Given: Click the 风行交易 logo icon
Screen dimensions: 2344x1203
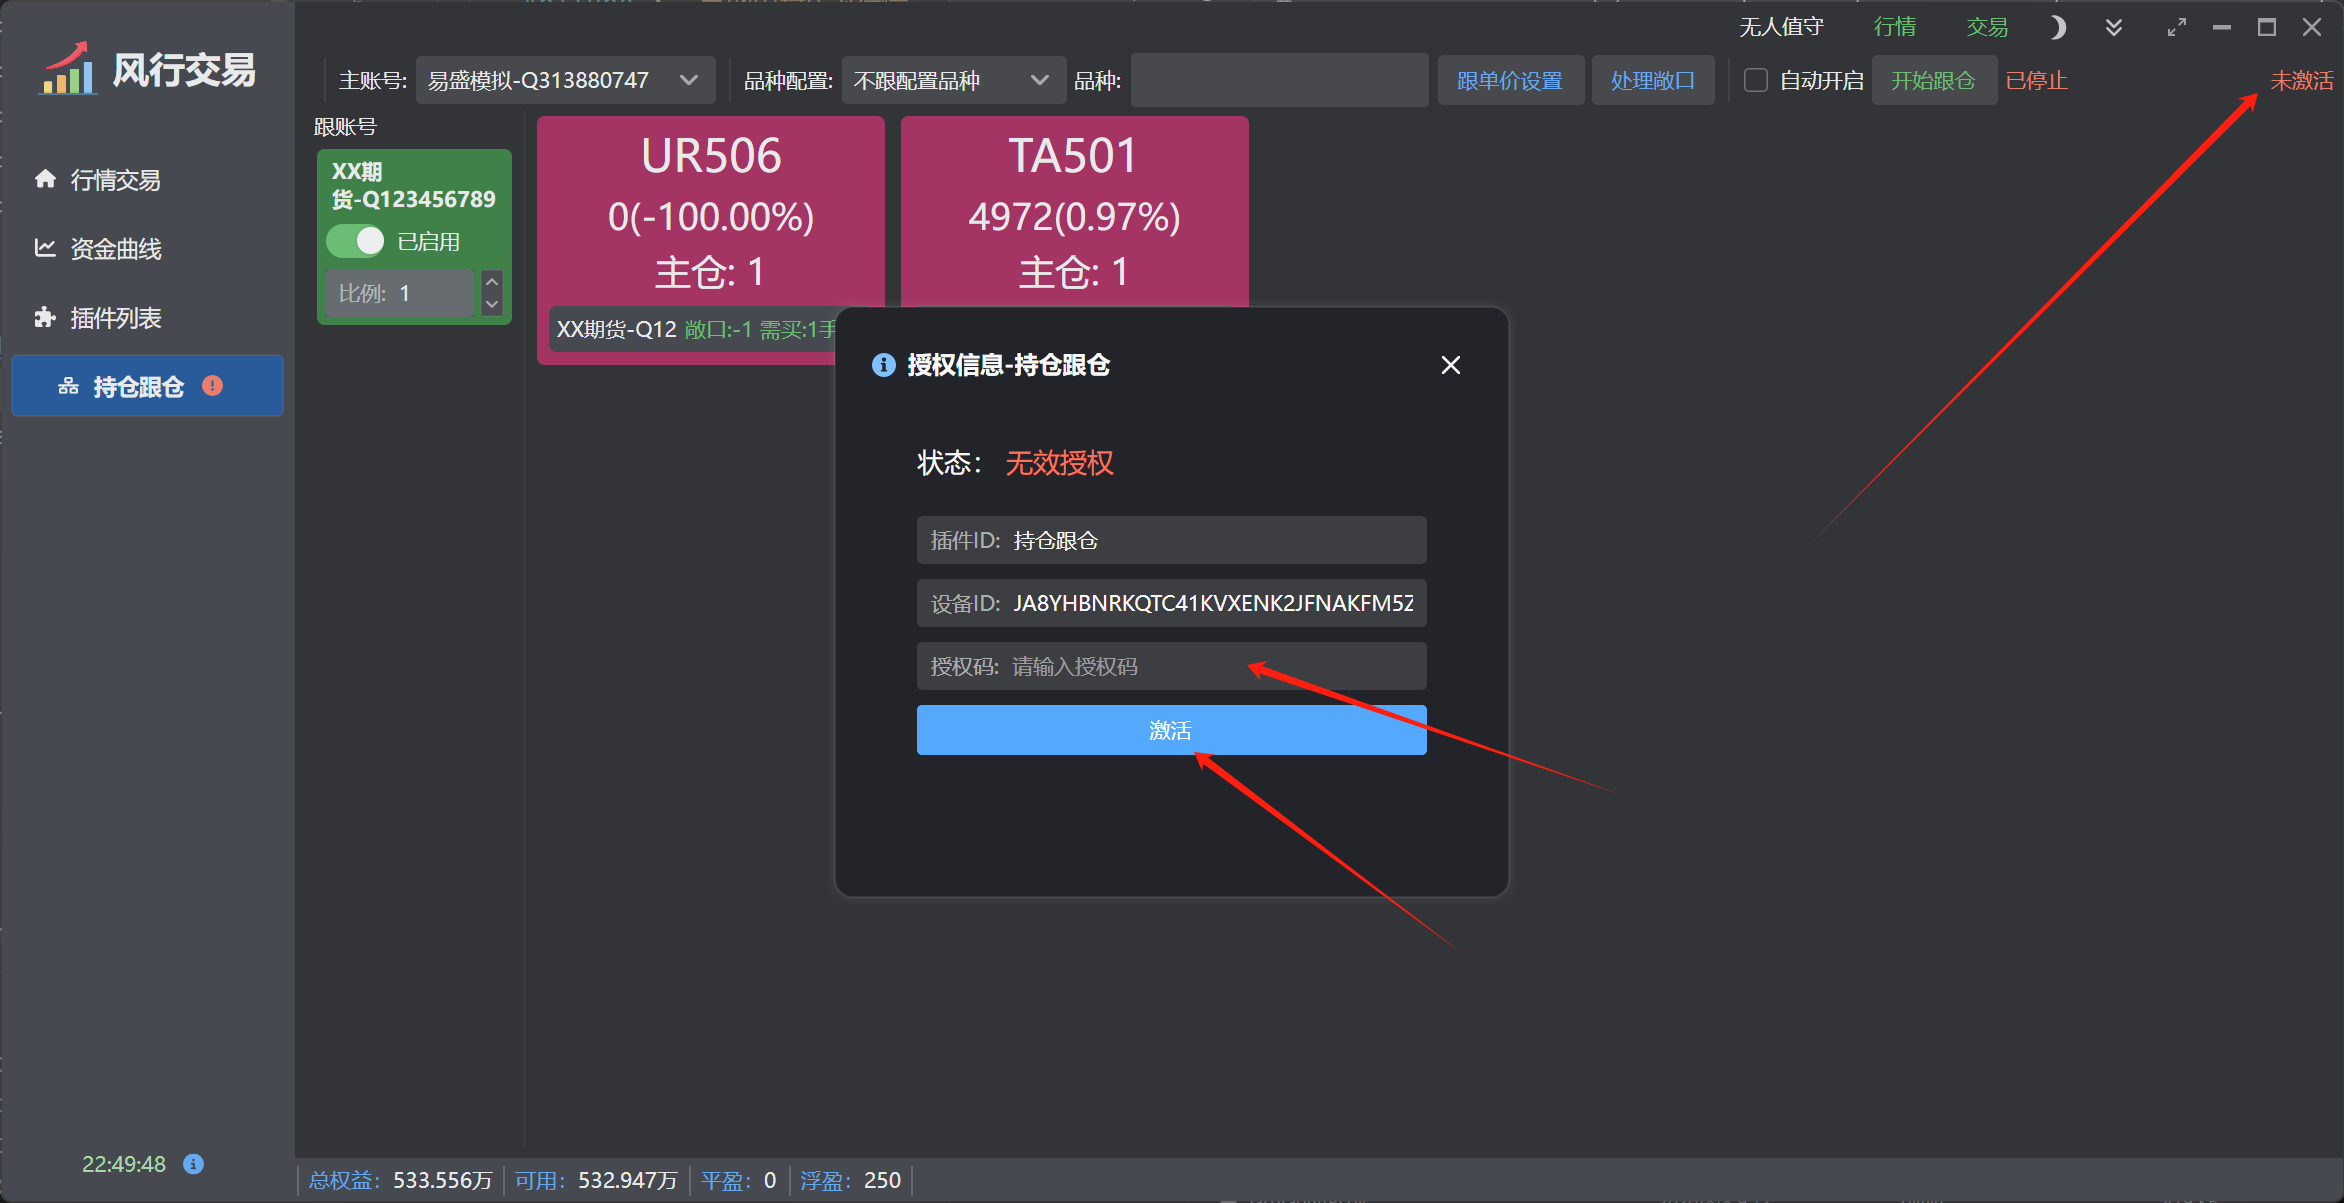Looking at the screenshot, I should click(x=69, y=70).
